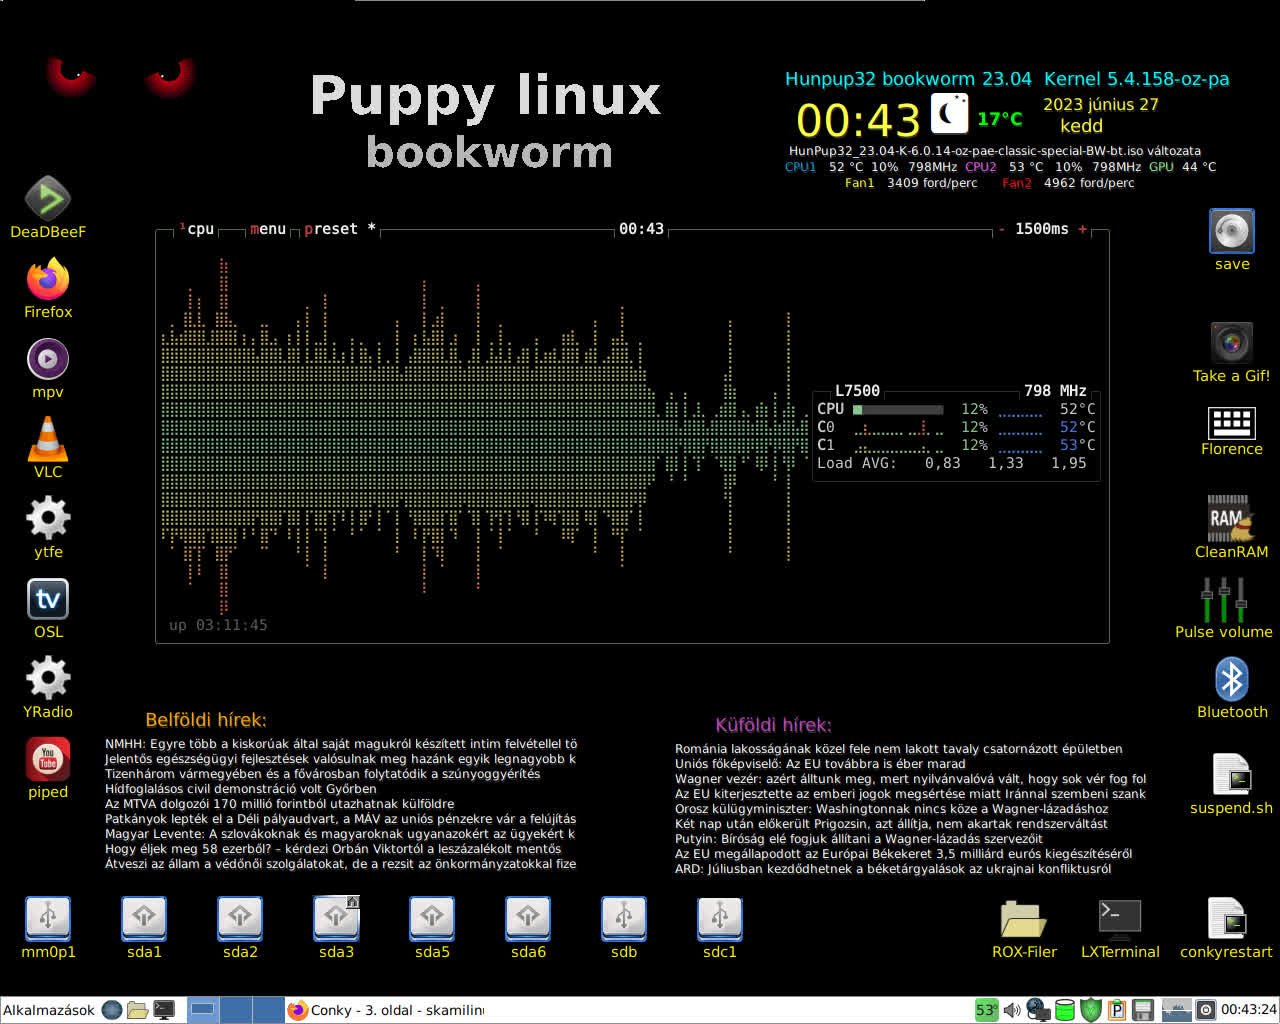
Task: Open the sda2 drive icon
Action: tap(240, 919)
